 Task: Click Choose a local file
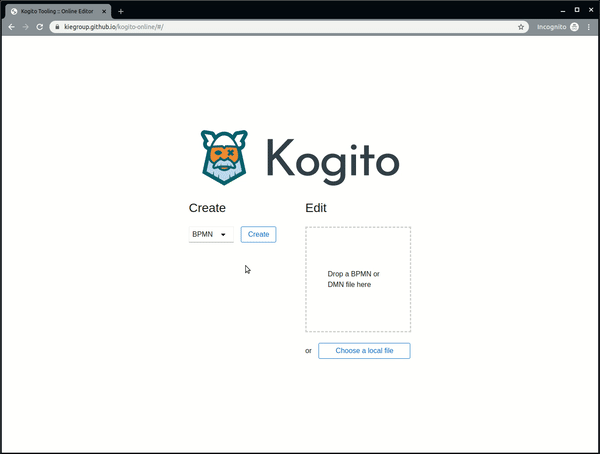click(x=364, y=351)
